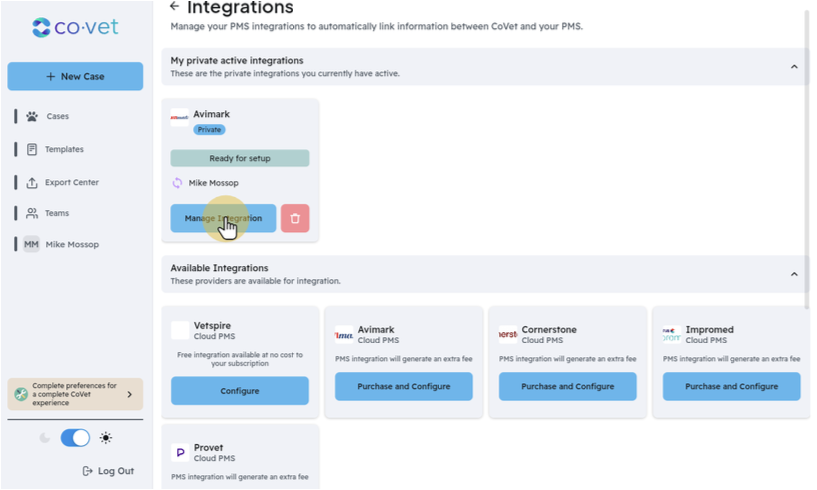Click the Cornerstone card title

(549, 330)
